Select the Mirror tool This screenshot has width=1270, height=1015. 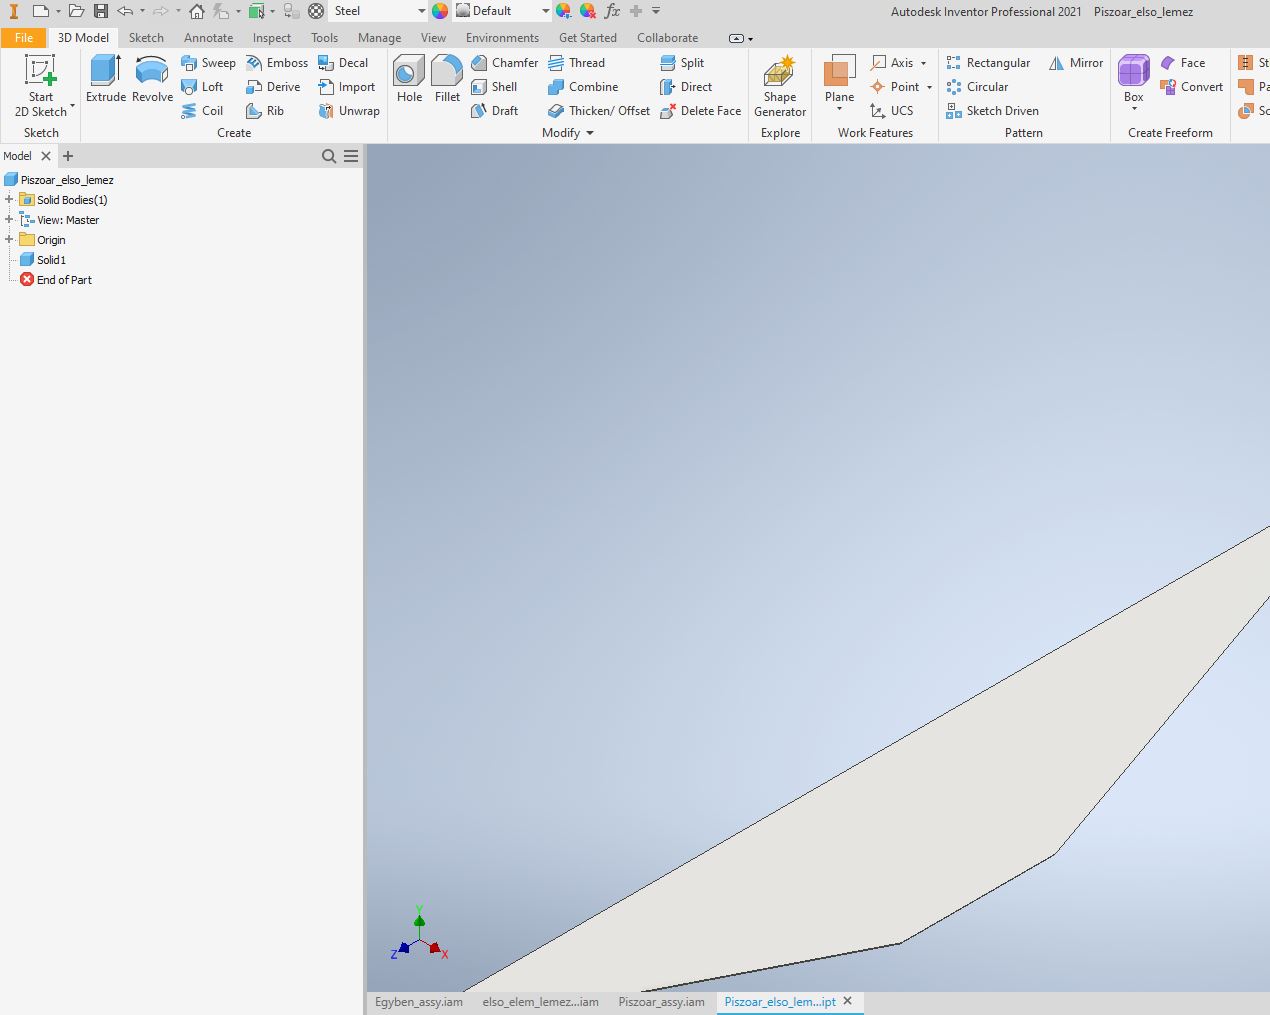pyautogui.click(x=1076, y=63)
